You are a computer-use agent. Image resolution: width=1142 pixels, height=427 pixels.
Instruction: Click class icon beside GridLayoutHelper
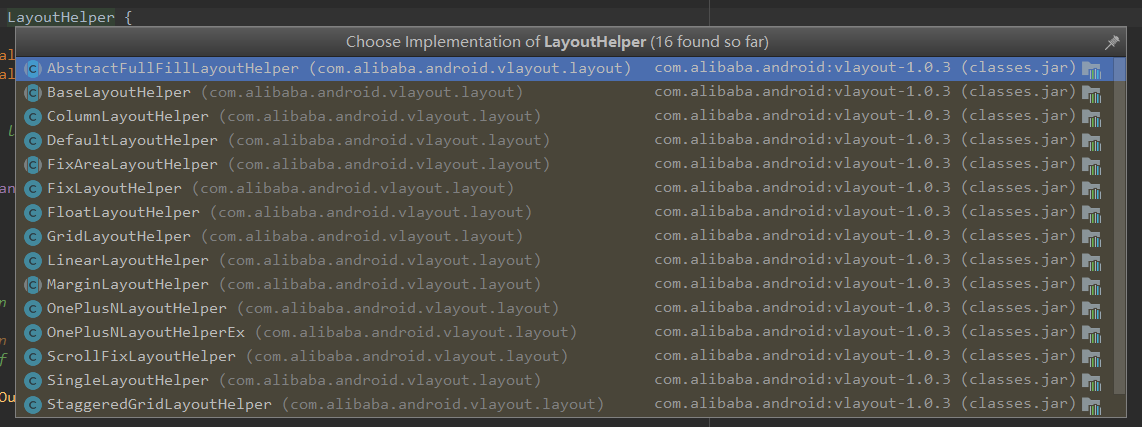pyautogui.click(x=32, y=238)
